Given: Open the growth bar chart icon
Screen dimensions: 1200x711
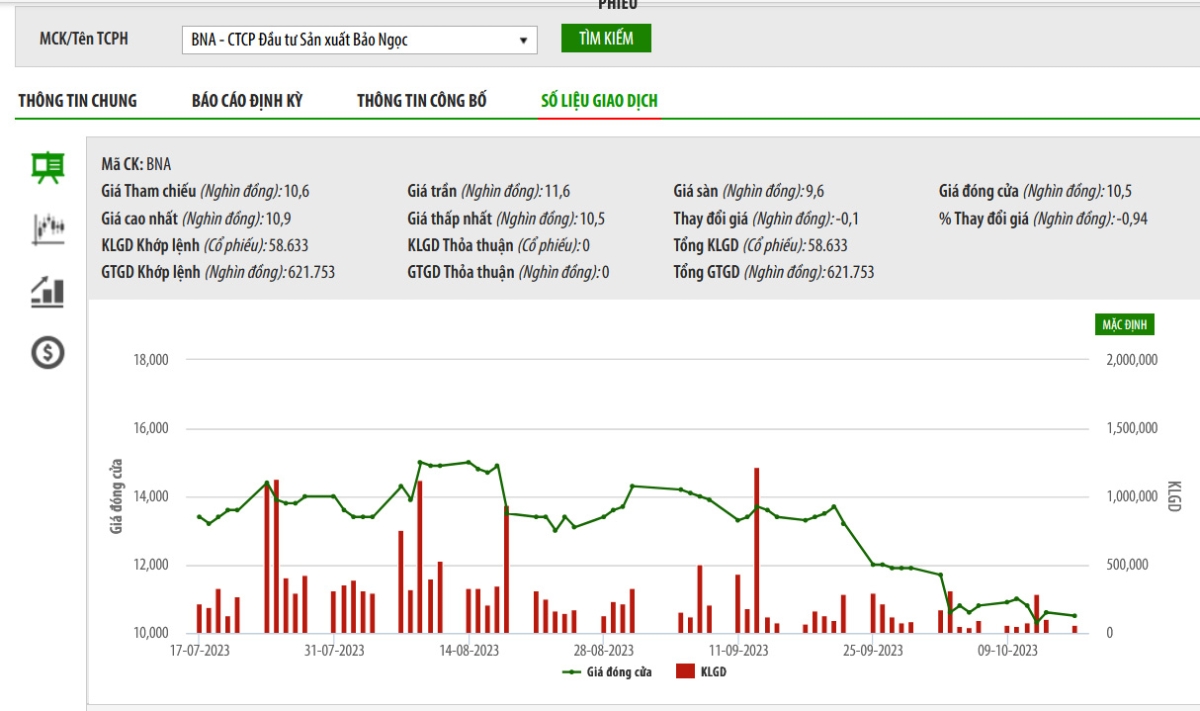Looking at the screenshot, I should click(48, 291).
